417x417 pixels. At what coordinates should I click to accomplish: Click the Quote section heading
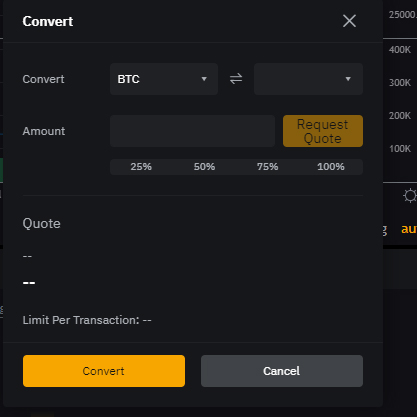(x=42, y=223)
